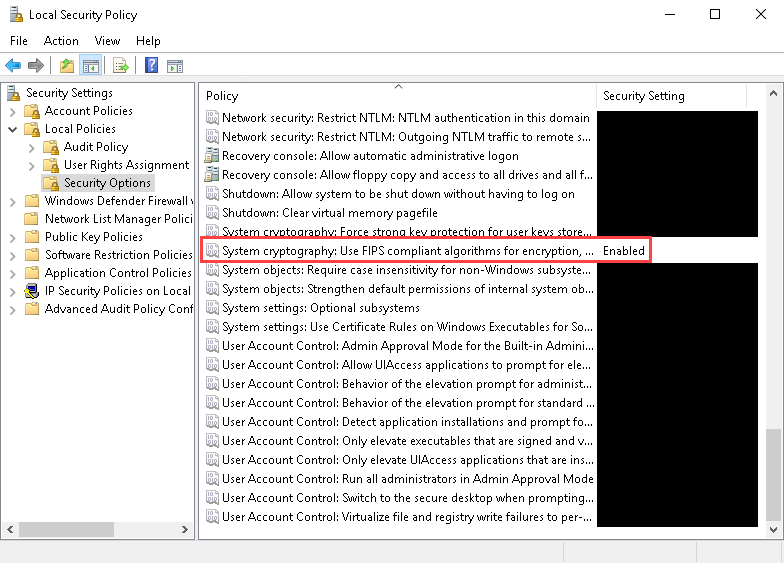This screenshot has height=563, width=784.
Task: Sort by the Policy column header
Action: tap(397, 96)
